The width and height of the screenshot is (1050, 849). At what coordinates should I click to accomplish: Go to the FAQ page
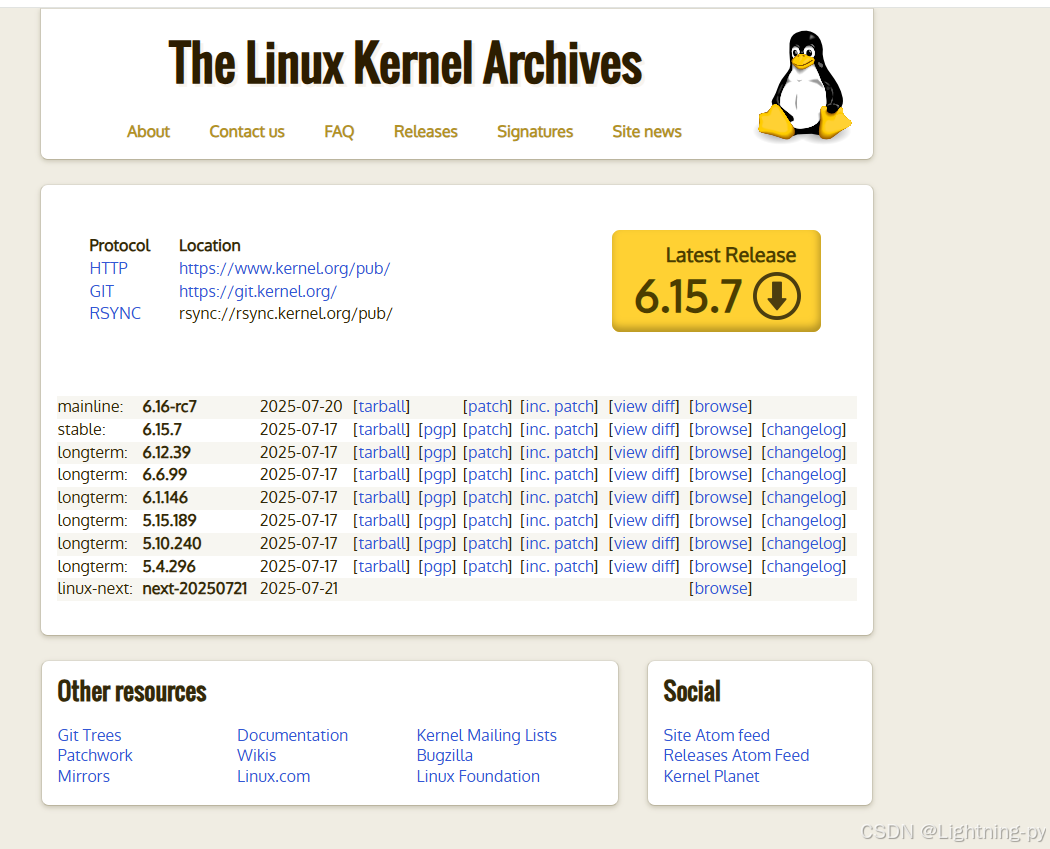[339, 131]
